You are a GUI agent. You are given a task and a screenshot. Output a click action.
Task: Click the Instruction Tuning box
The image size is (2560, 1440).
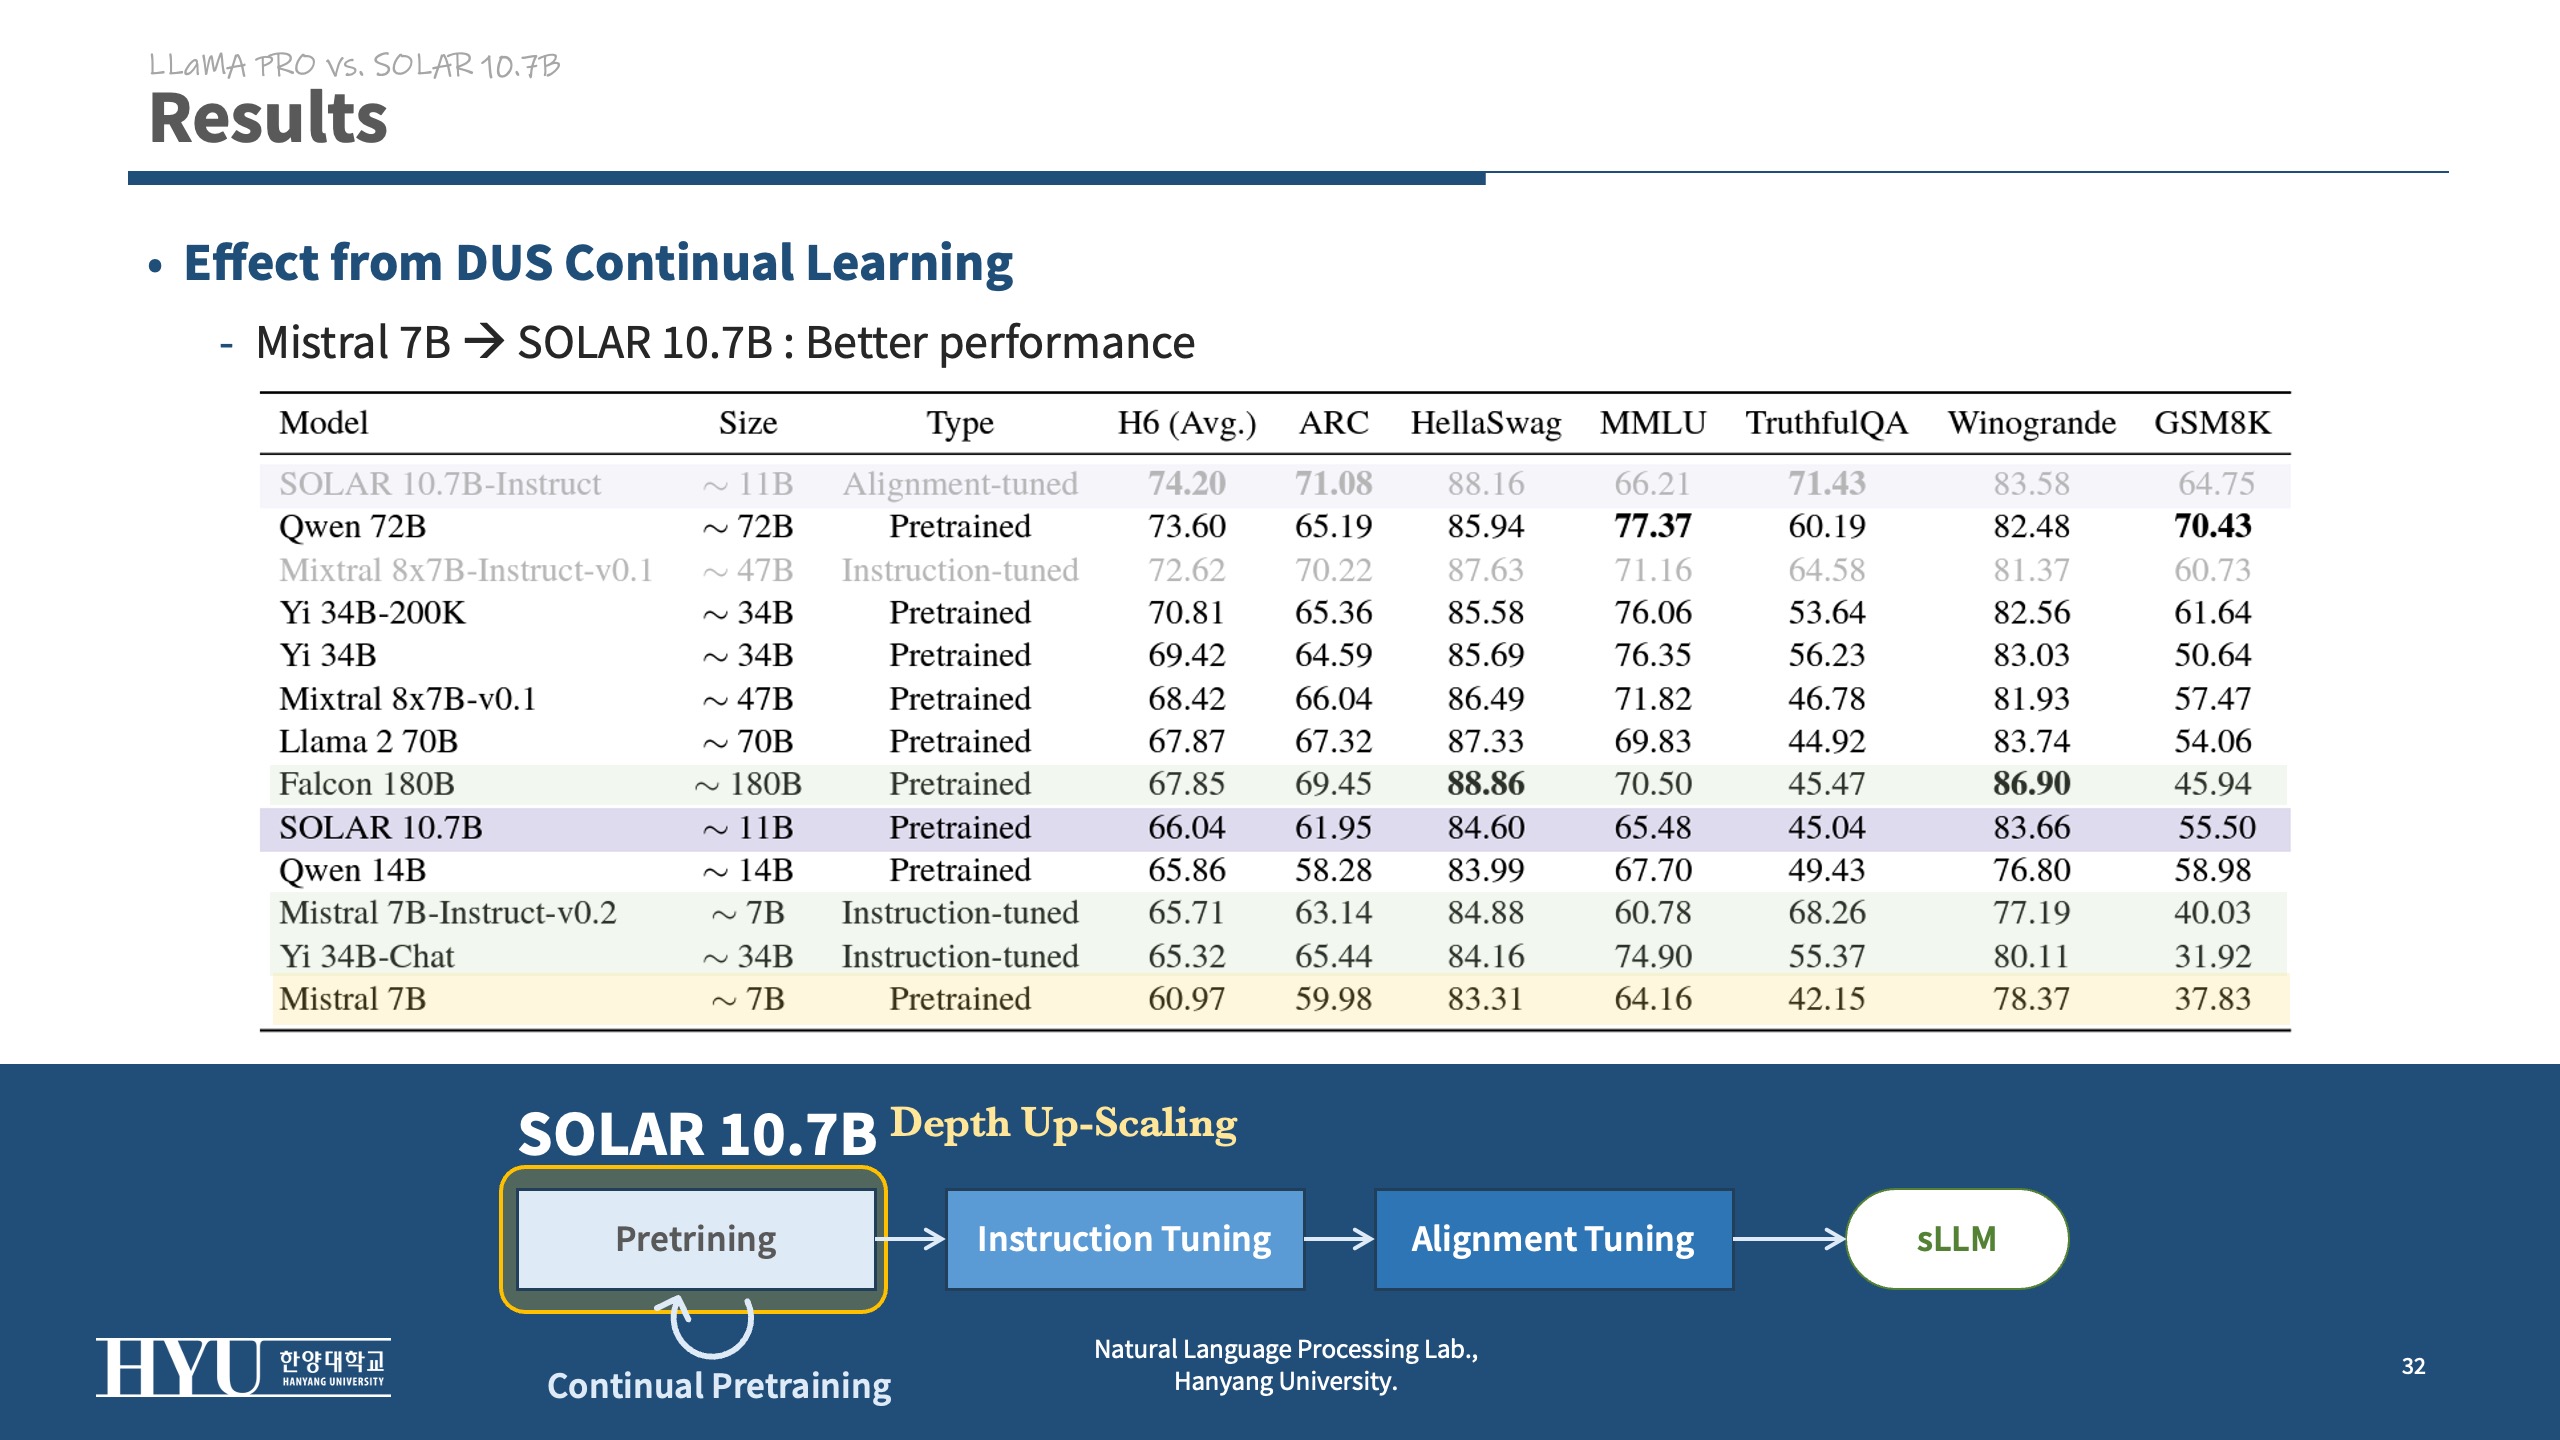(x=1124, y=1239)
